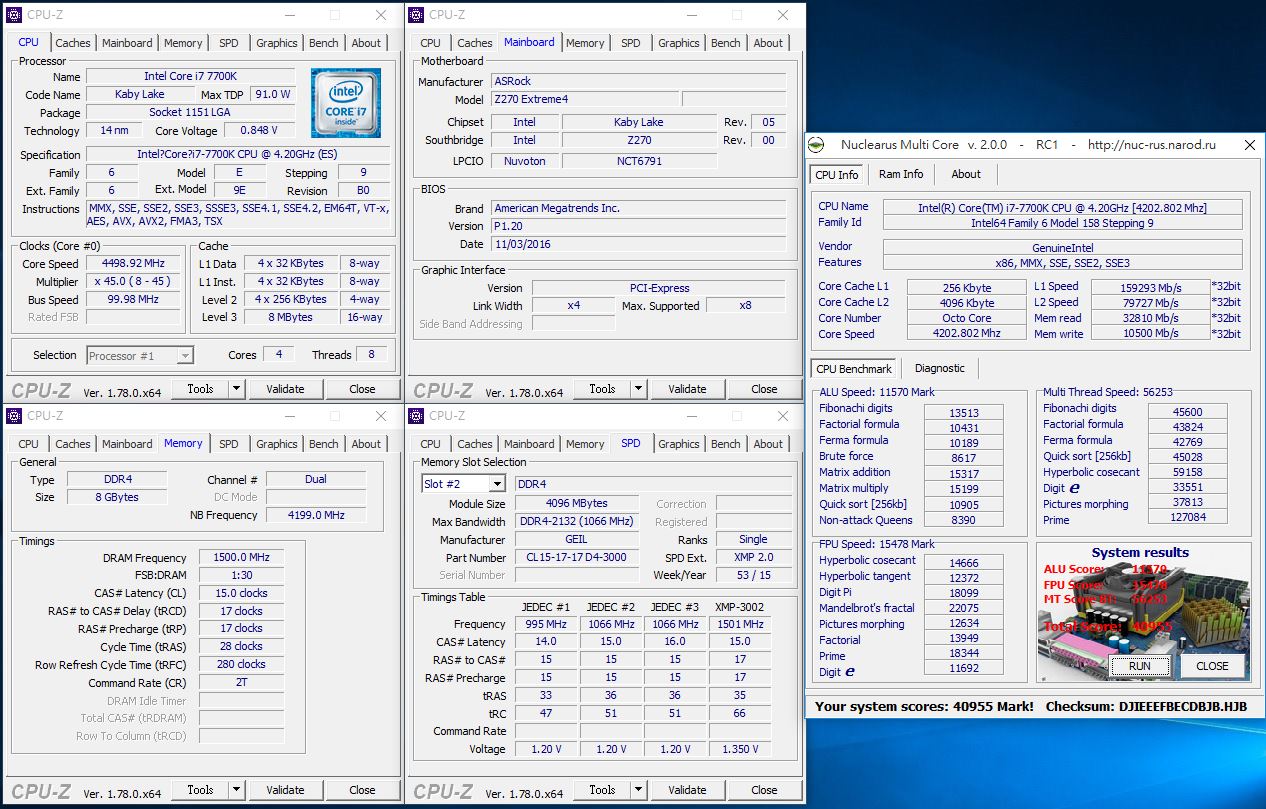Click the Max TDP 91.0 W value

tap(272, 95)
